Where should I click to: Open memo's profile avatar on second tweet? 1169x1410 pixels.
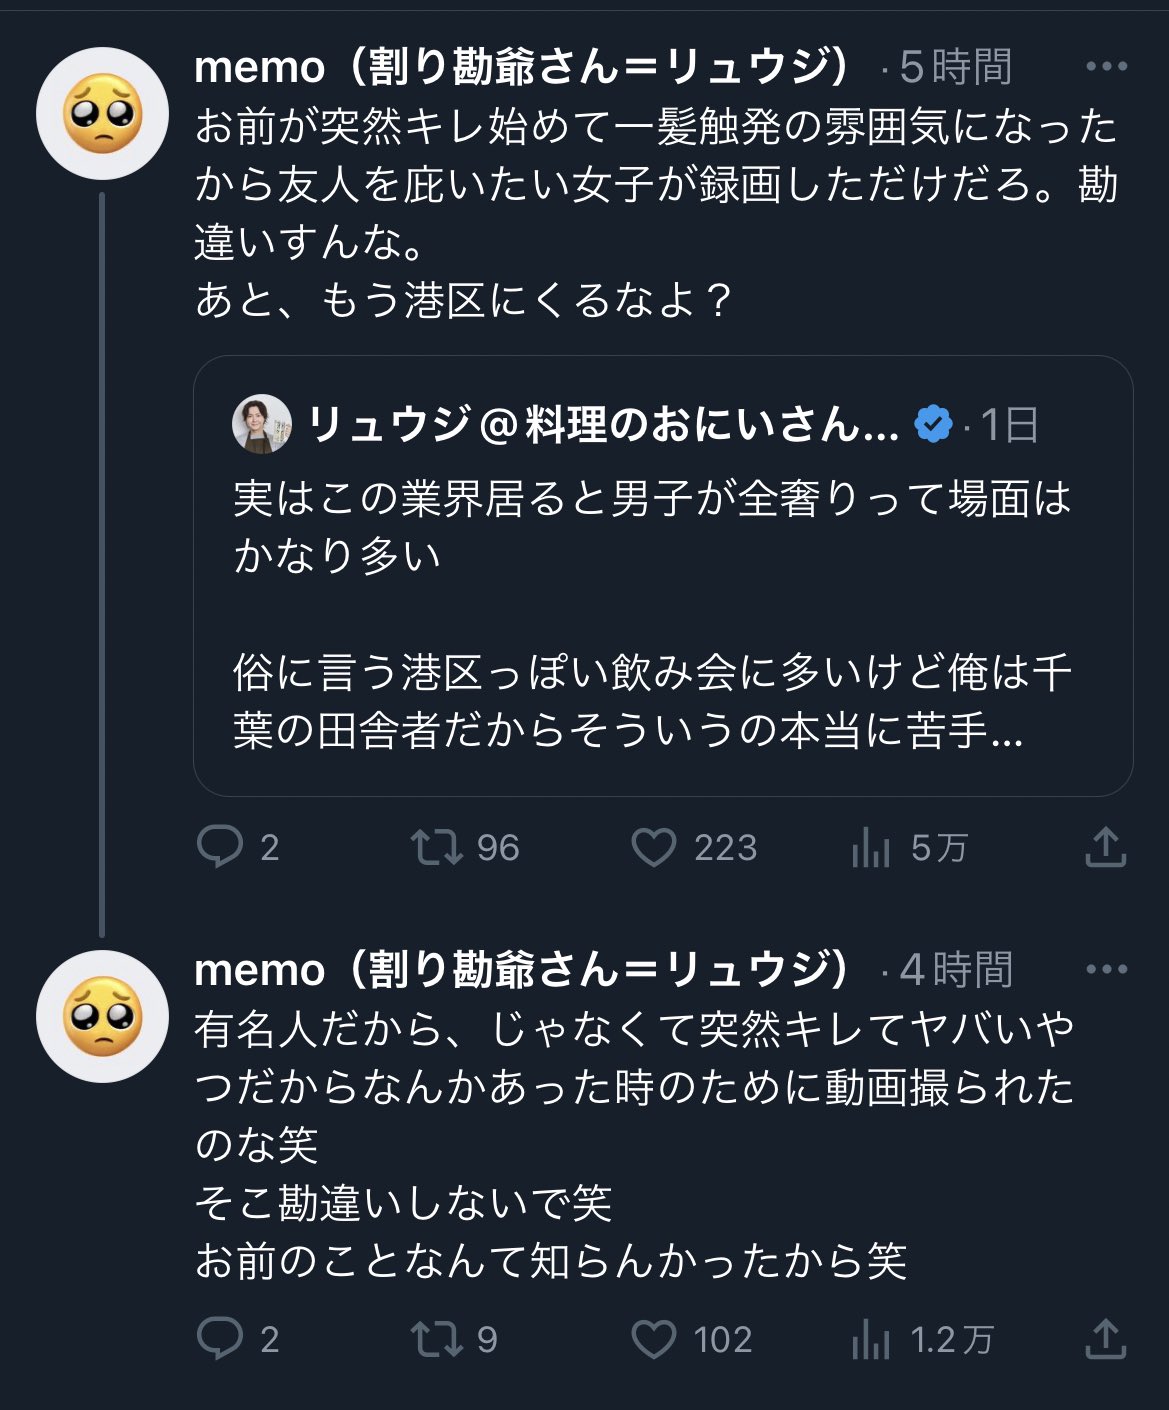[102, 1016]
